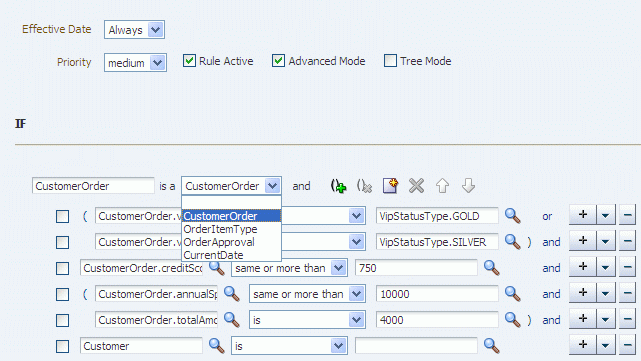Image resolution: width=641 pixels, height=361 pixels.
Task: Check the annualSpending row checkbox
Action: 63,294
